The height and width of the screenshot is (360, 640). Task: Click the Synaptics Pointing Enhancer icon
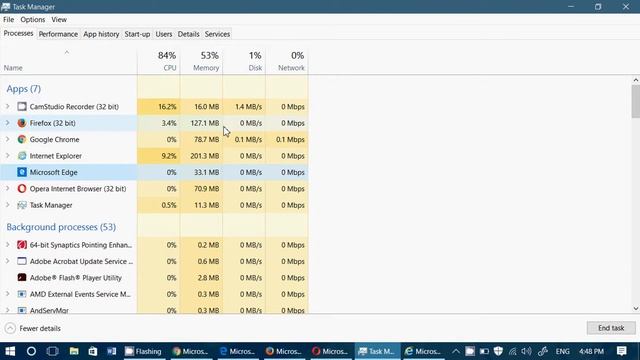[22, 245]
